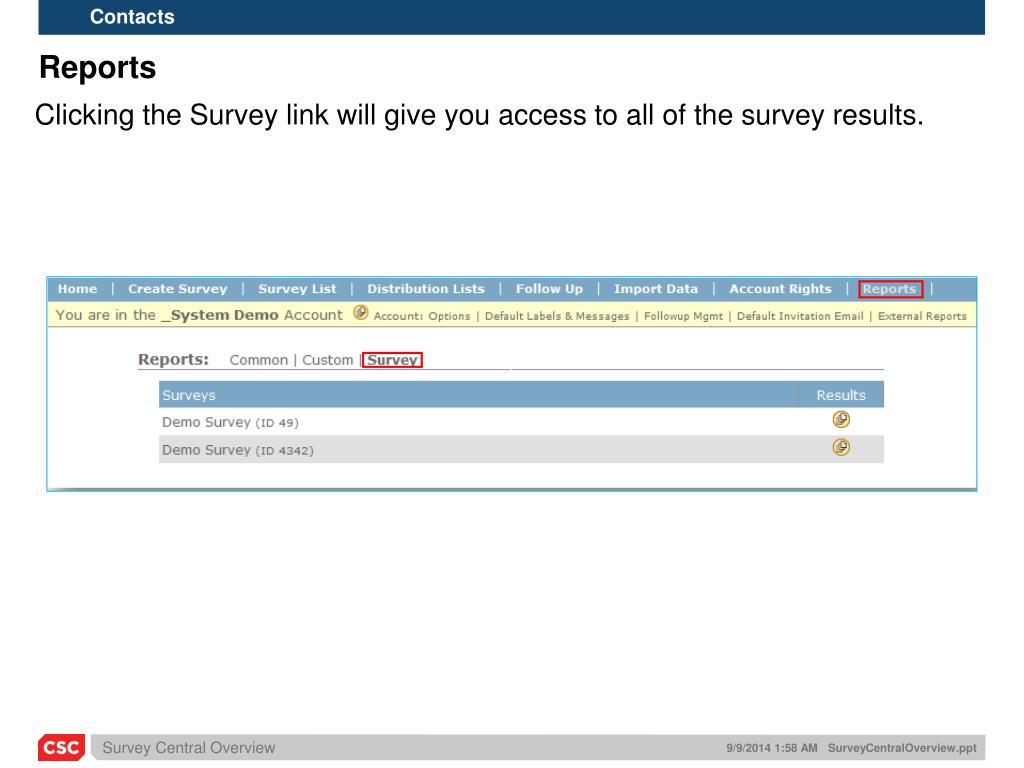Click the Results column header
1024x768 pixels.
coord(840,395)
